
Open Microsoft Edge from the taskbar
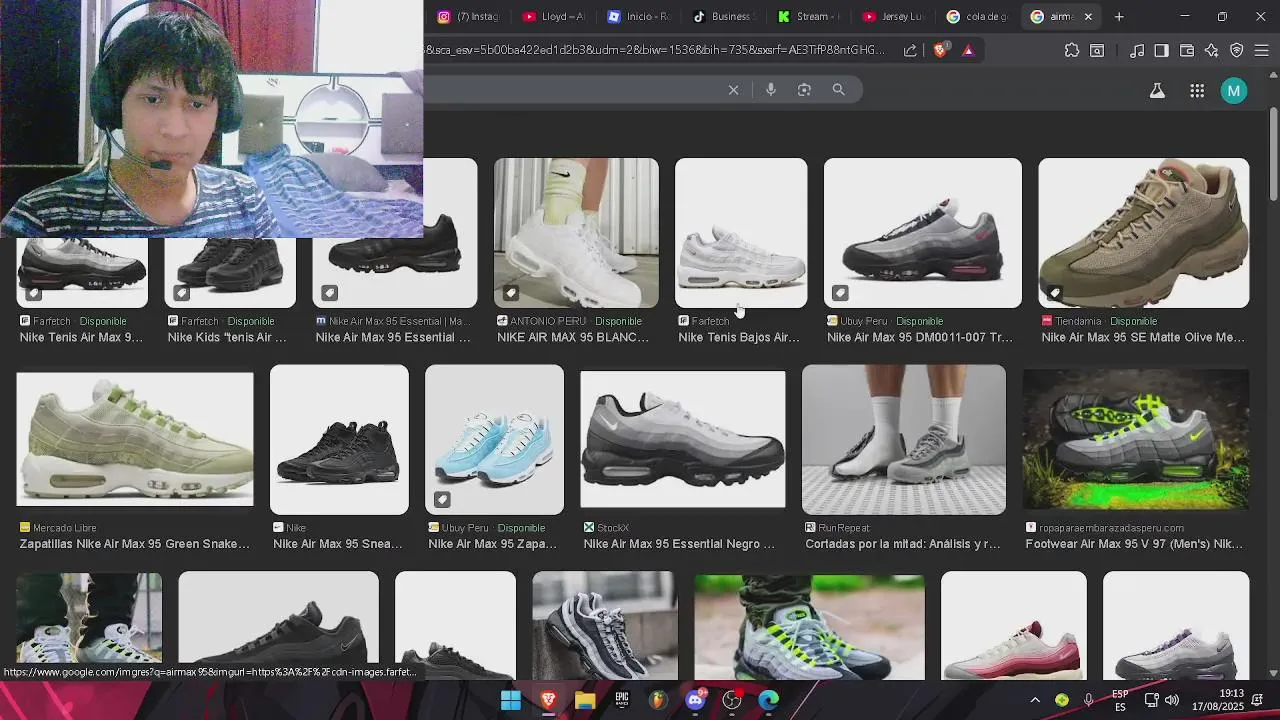click(x=768, y=700)
